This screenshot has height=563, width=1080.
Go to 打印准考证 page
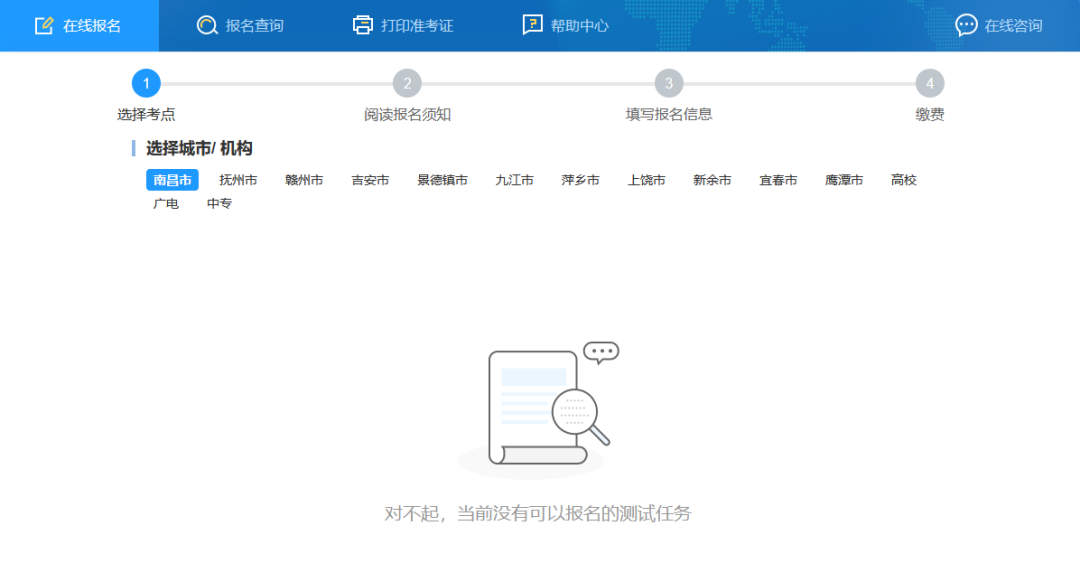pyautogui.click(x=403, y=25)
